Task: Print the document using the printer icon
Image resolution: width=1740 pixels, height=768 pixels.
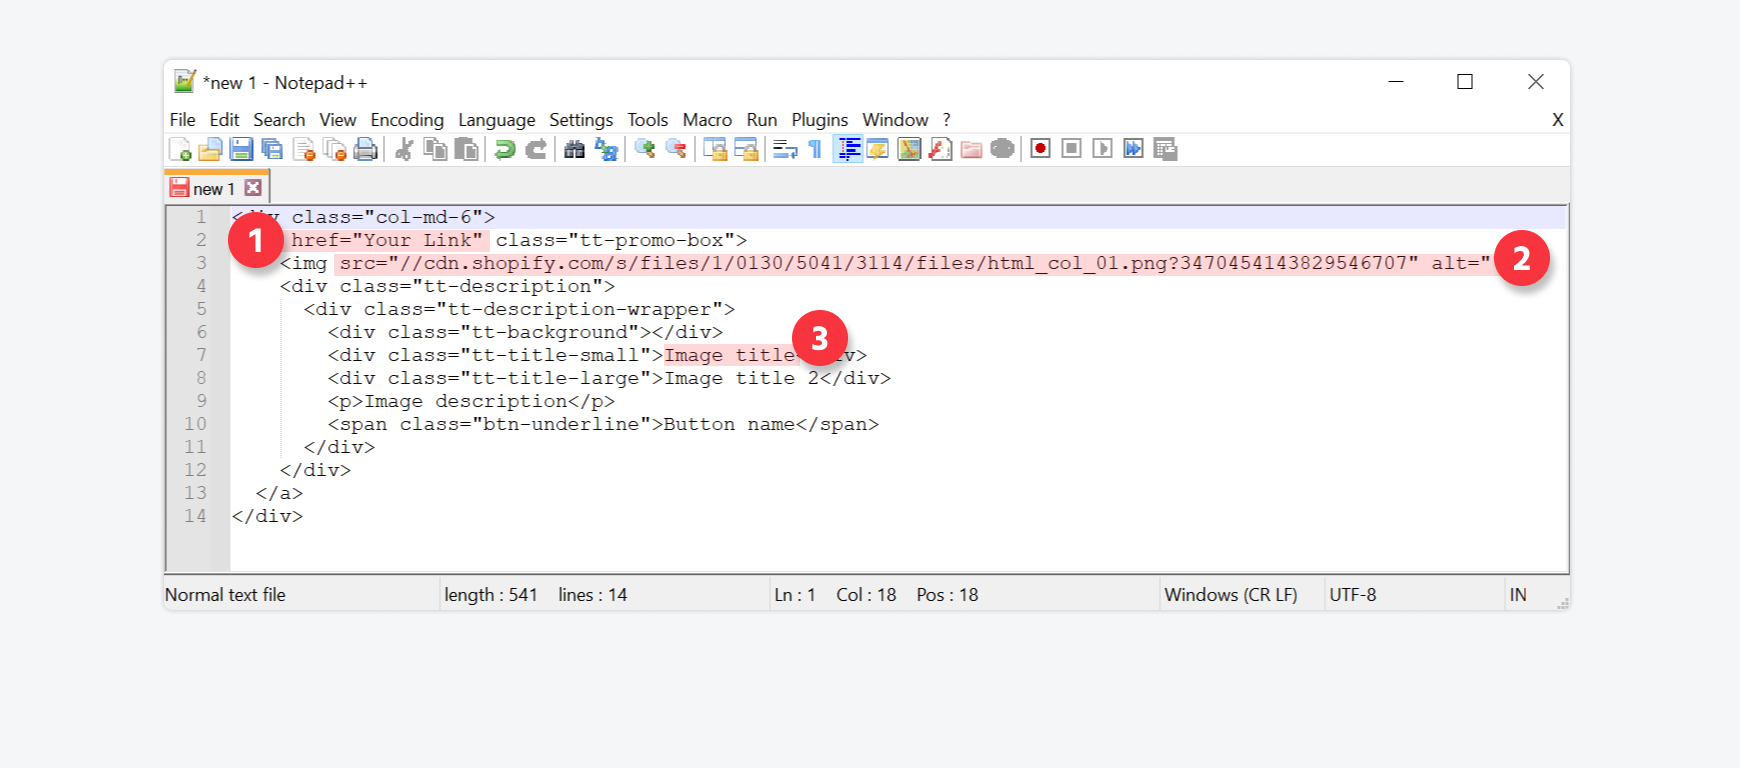Action: coord(366,150)
